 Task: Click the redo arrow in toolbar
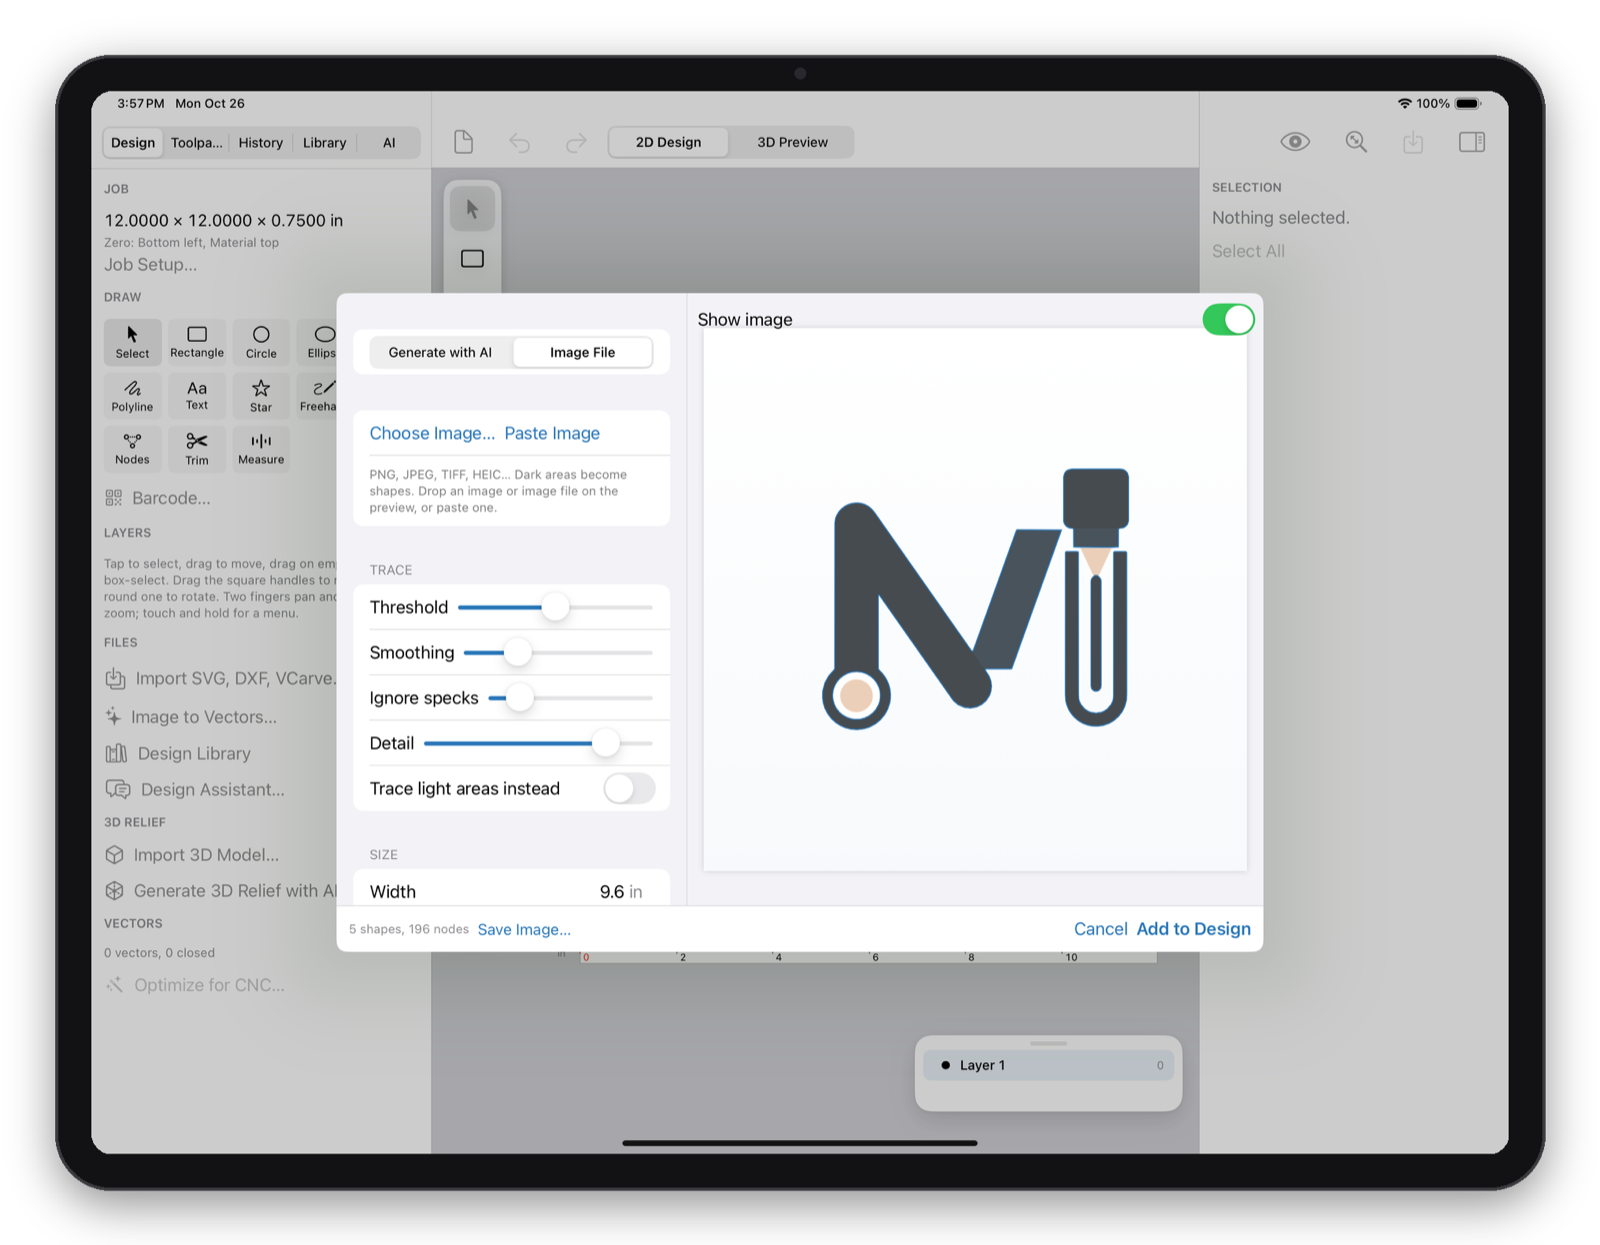(x=576, y=143)
